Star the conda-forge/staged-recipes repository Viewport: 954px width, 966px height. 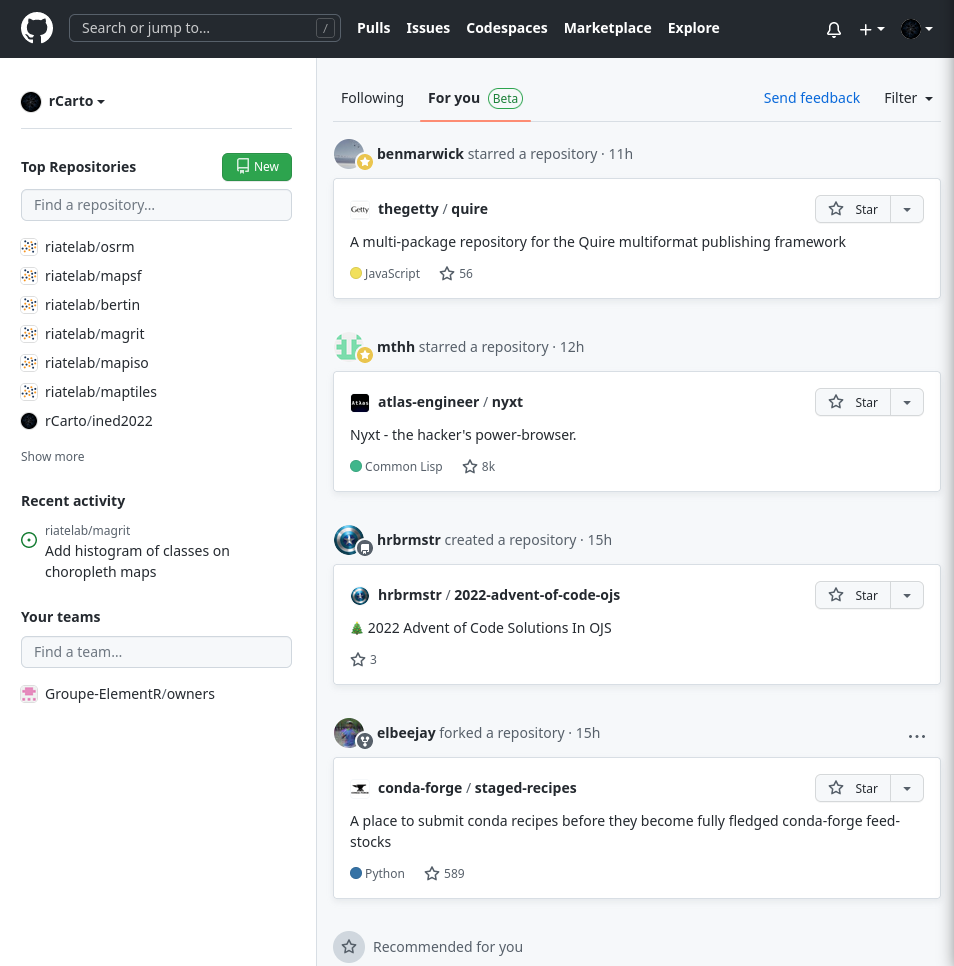[853, 789]
